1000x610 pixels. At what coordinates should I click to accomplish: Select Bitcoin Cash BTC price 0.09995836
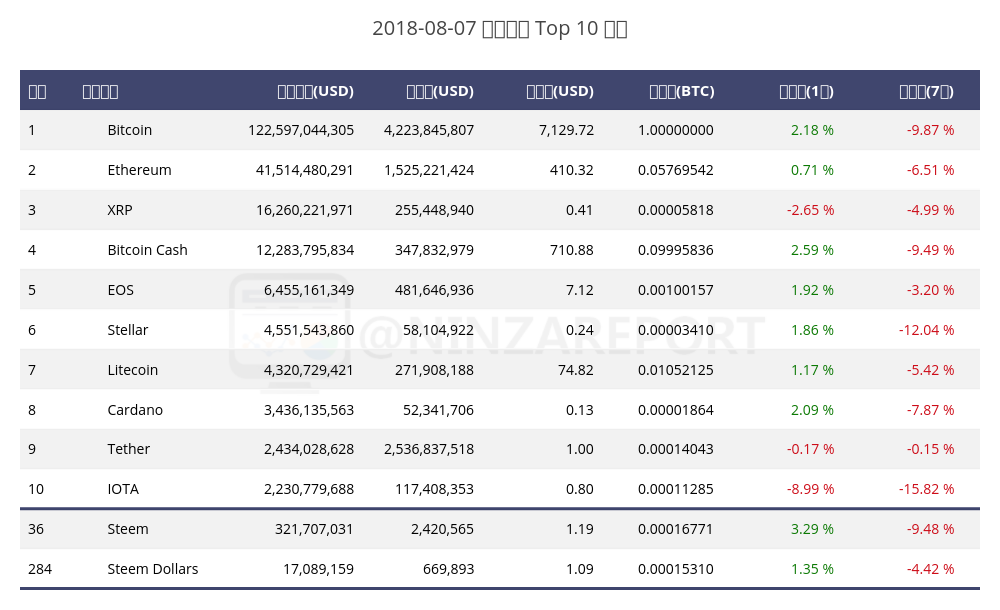675,250
